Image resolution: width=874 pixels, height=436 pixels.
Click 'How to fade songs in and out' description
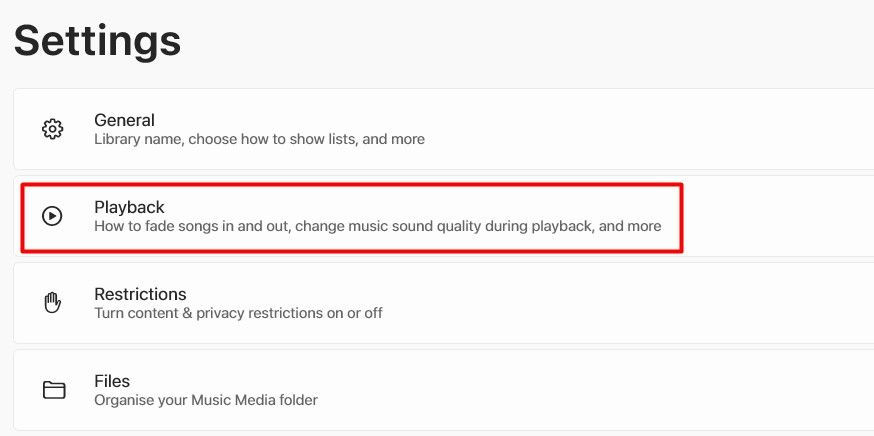[192, 226]
